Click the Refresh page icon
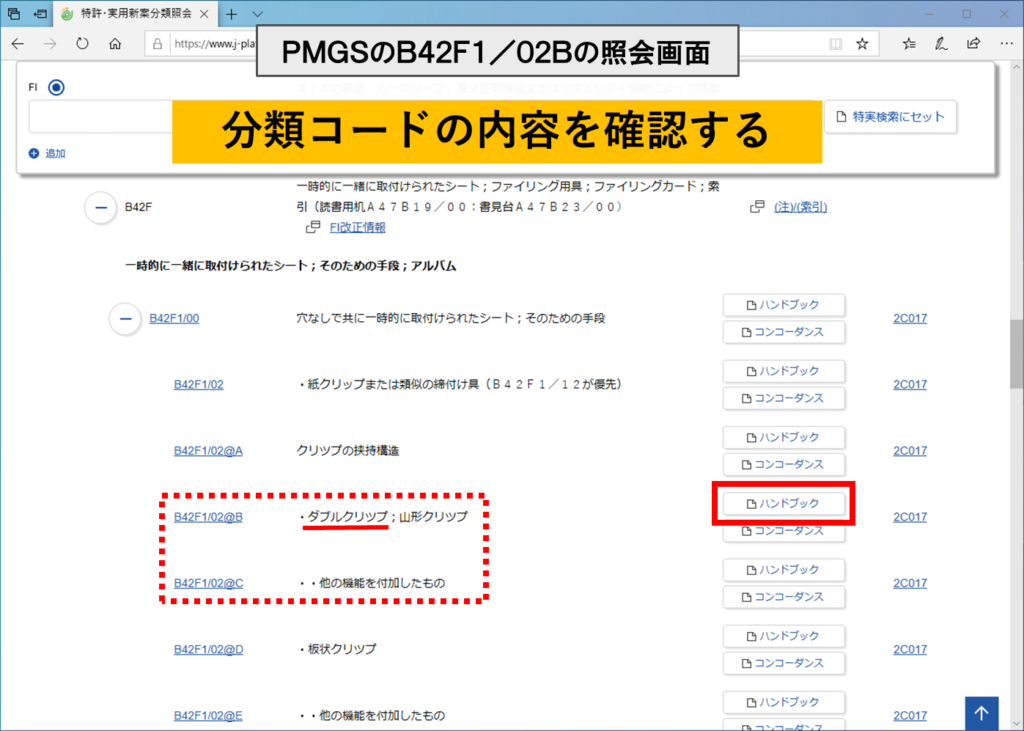The image size is (1024, 731). tap(82, 44)
